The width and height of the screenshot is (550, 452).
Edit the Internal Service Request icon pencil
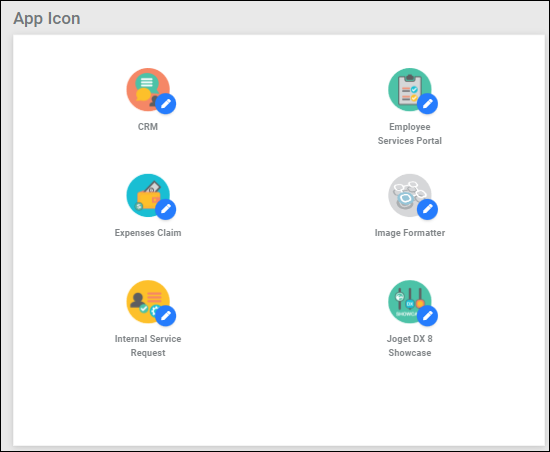click(166, 316)
